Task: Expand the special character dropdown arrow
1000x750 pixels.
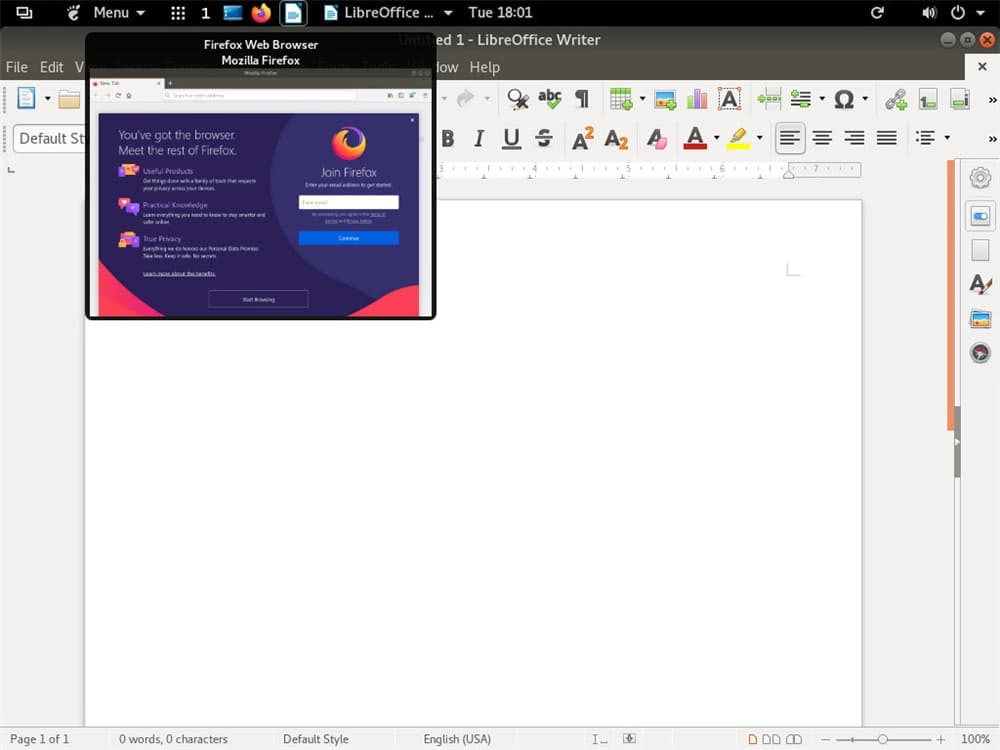Action: pos(865,99)
